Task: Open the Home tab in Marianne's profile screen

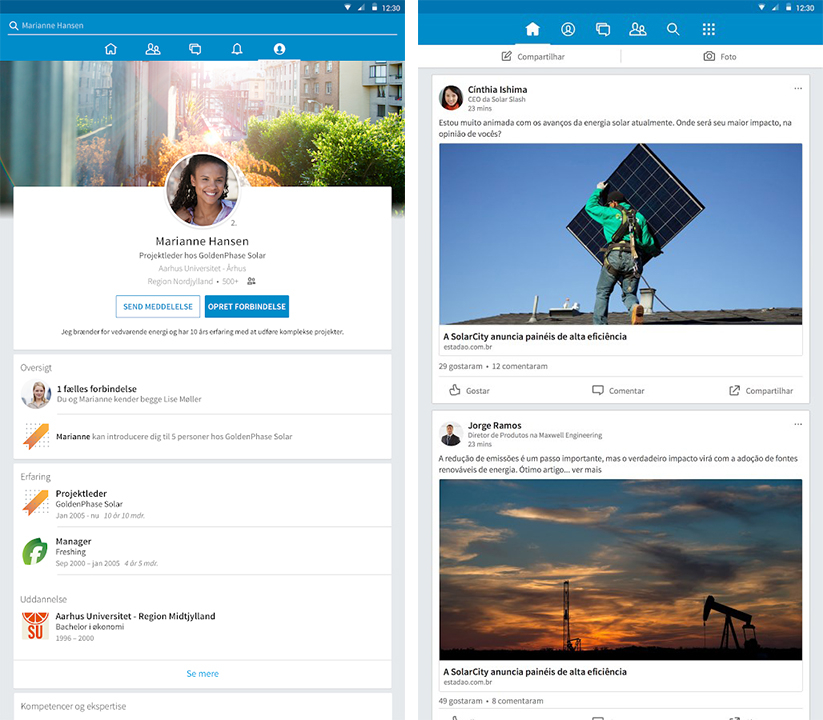Action: (111, 49)
